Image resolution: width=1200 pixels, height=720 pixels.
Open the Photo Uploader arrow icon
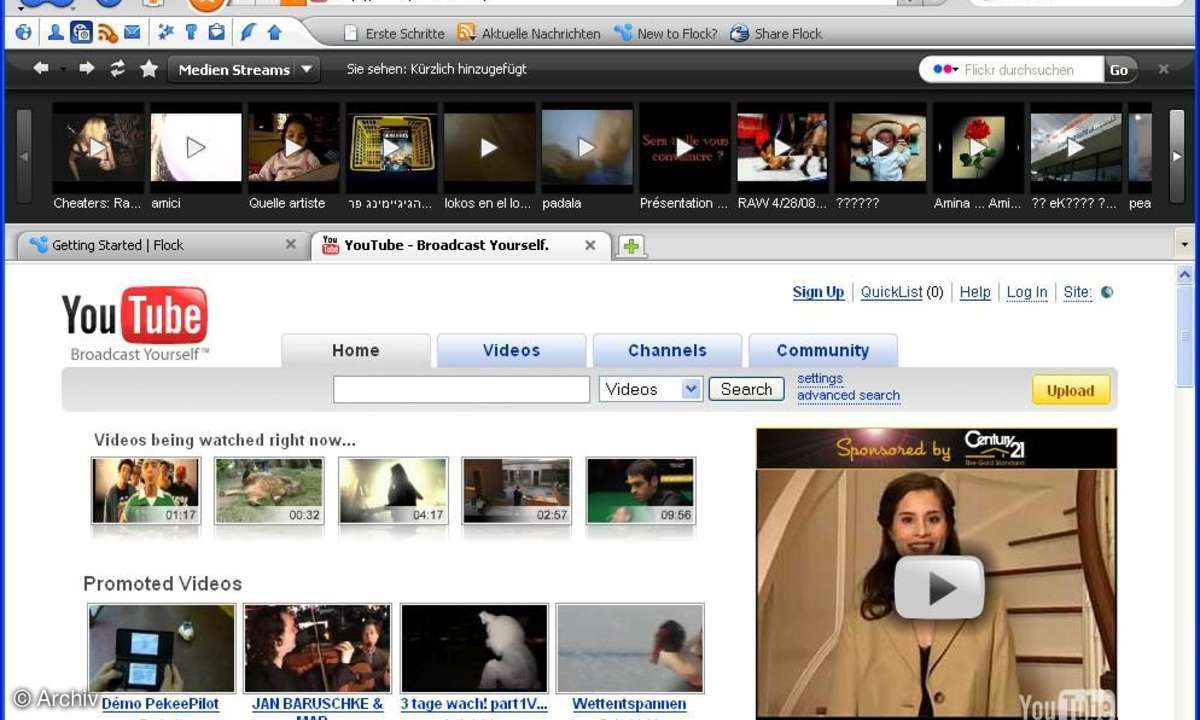274,33
